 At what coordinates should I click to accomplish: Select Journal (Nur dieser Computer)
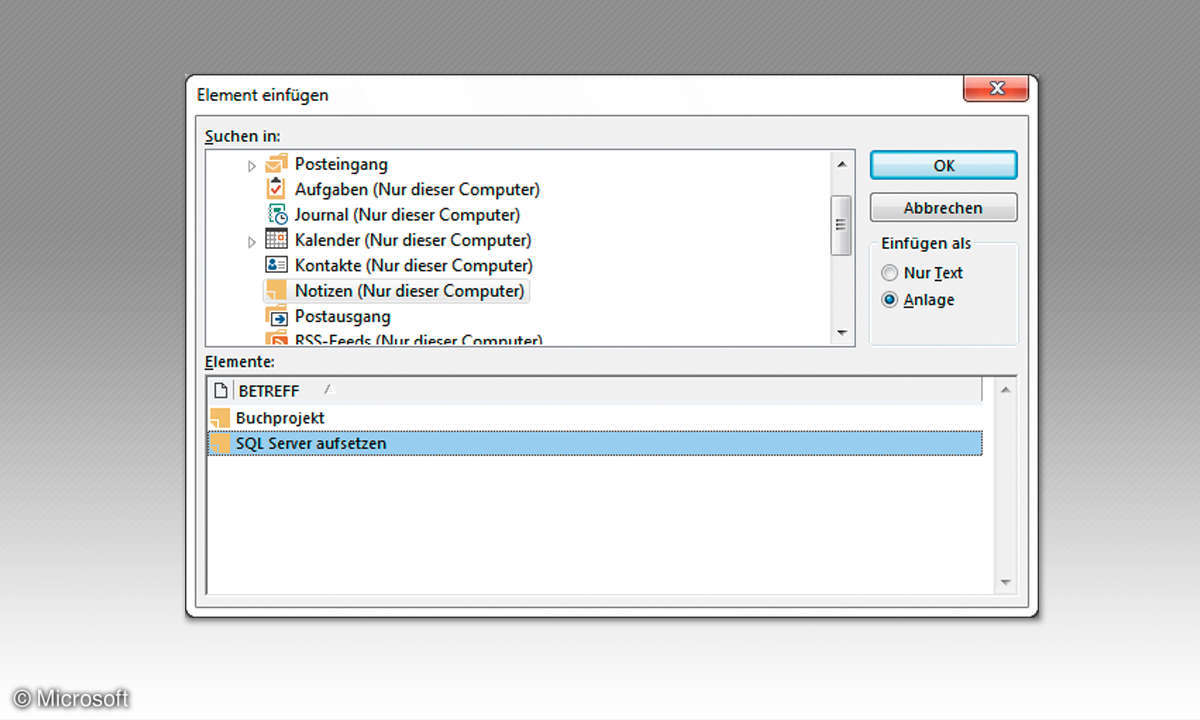click(x=407, y=215)
